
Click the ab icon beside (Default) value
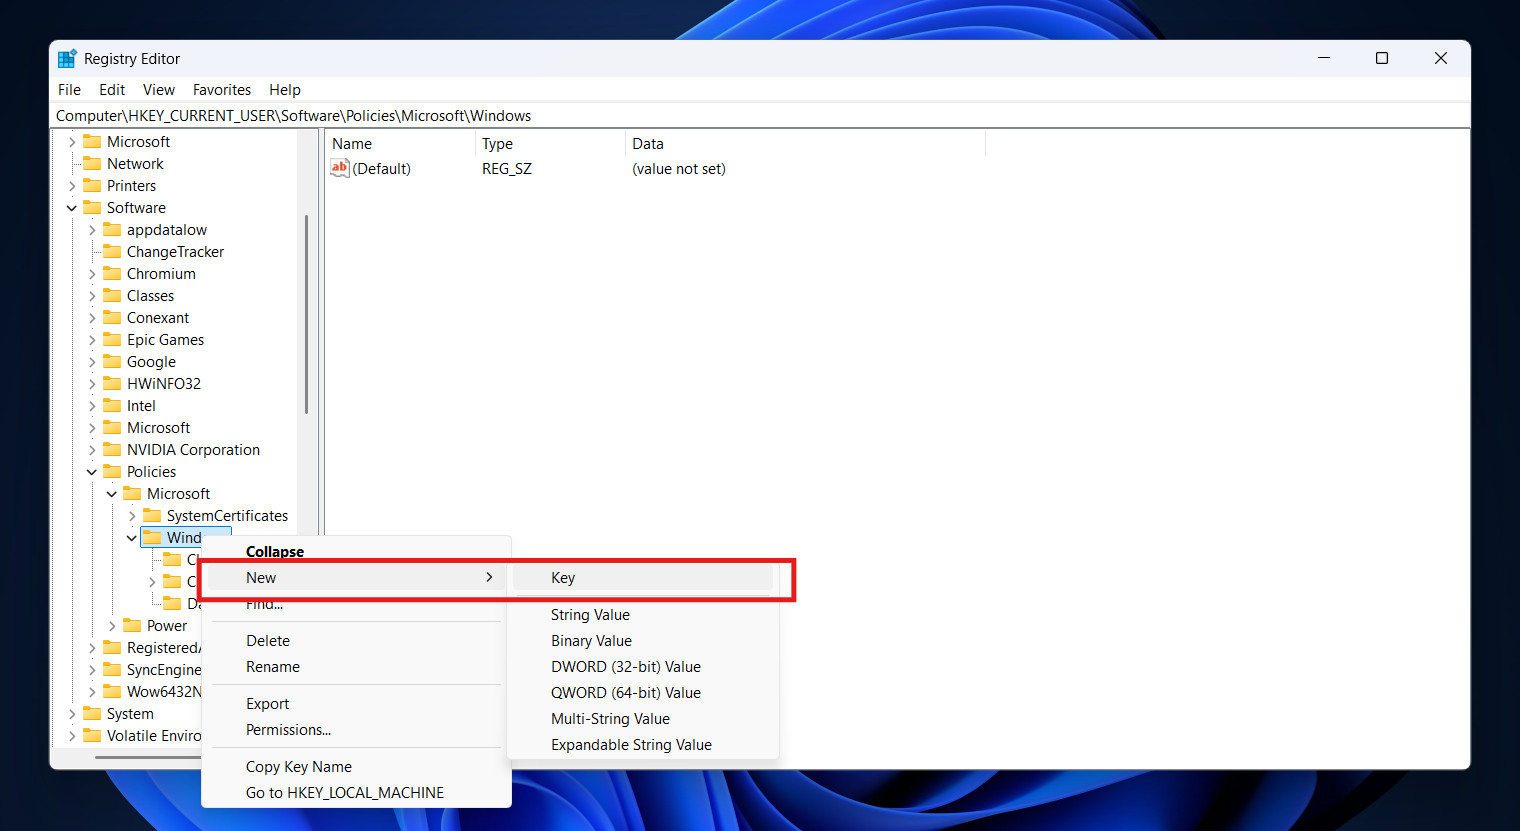click(340, 168)
